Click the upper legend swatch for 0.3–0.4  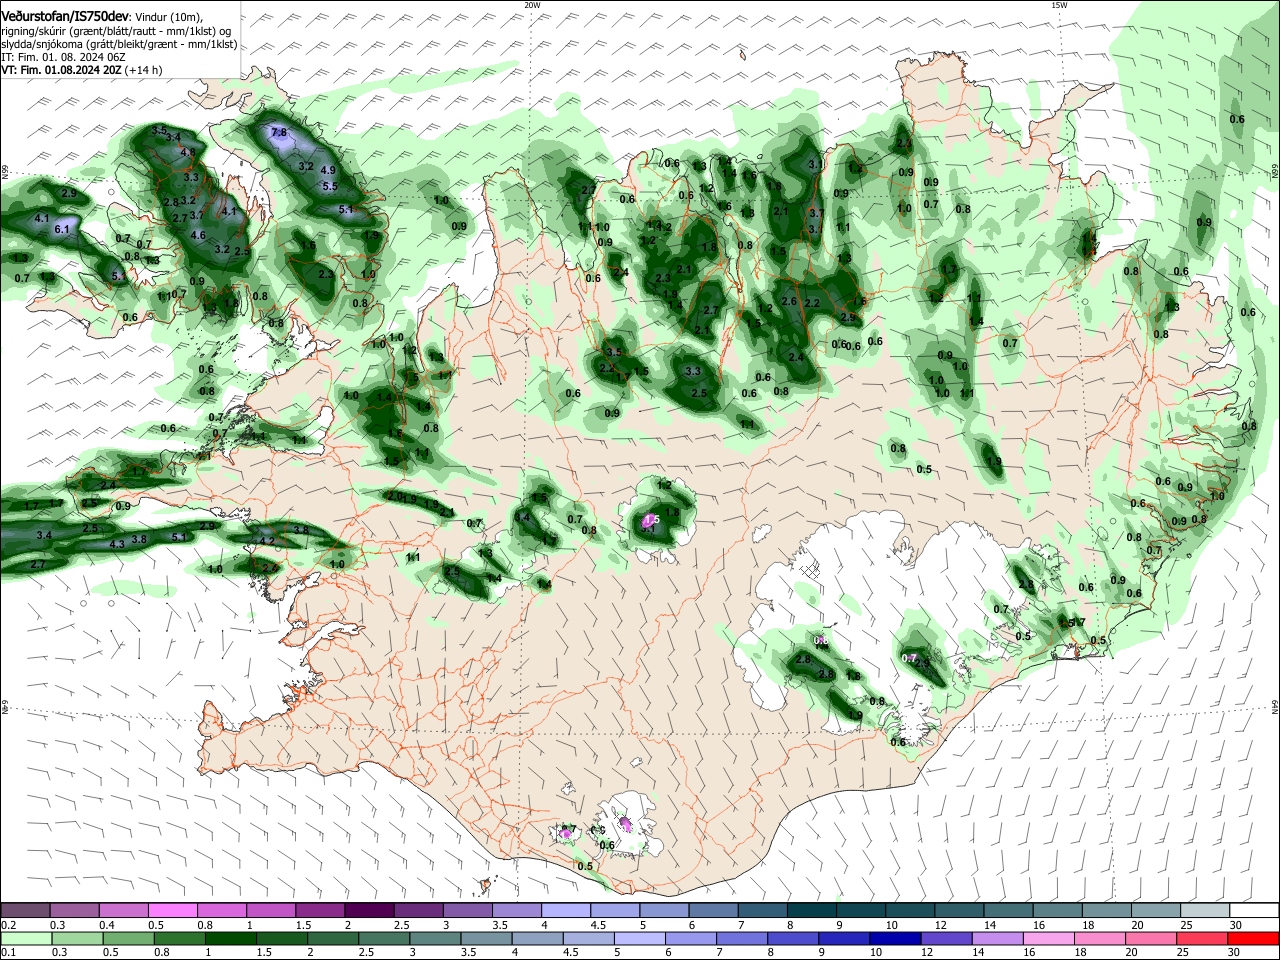(75, 910)
